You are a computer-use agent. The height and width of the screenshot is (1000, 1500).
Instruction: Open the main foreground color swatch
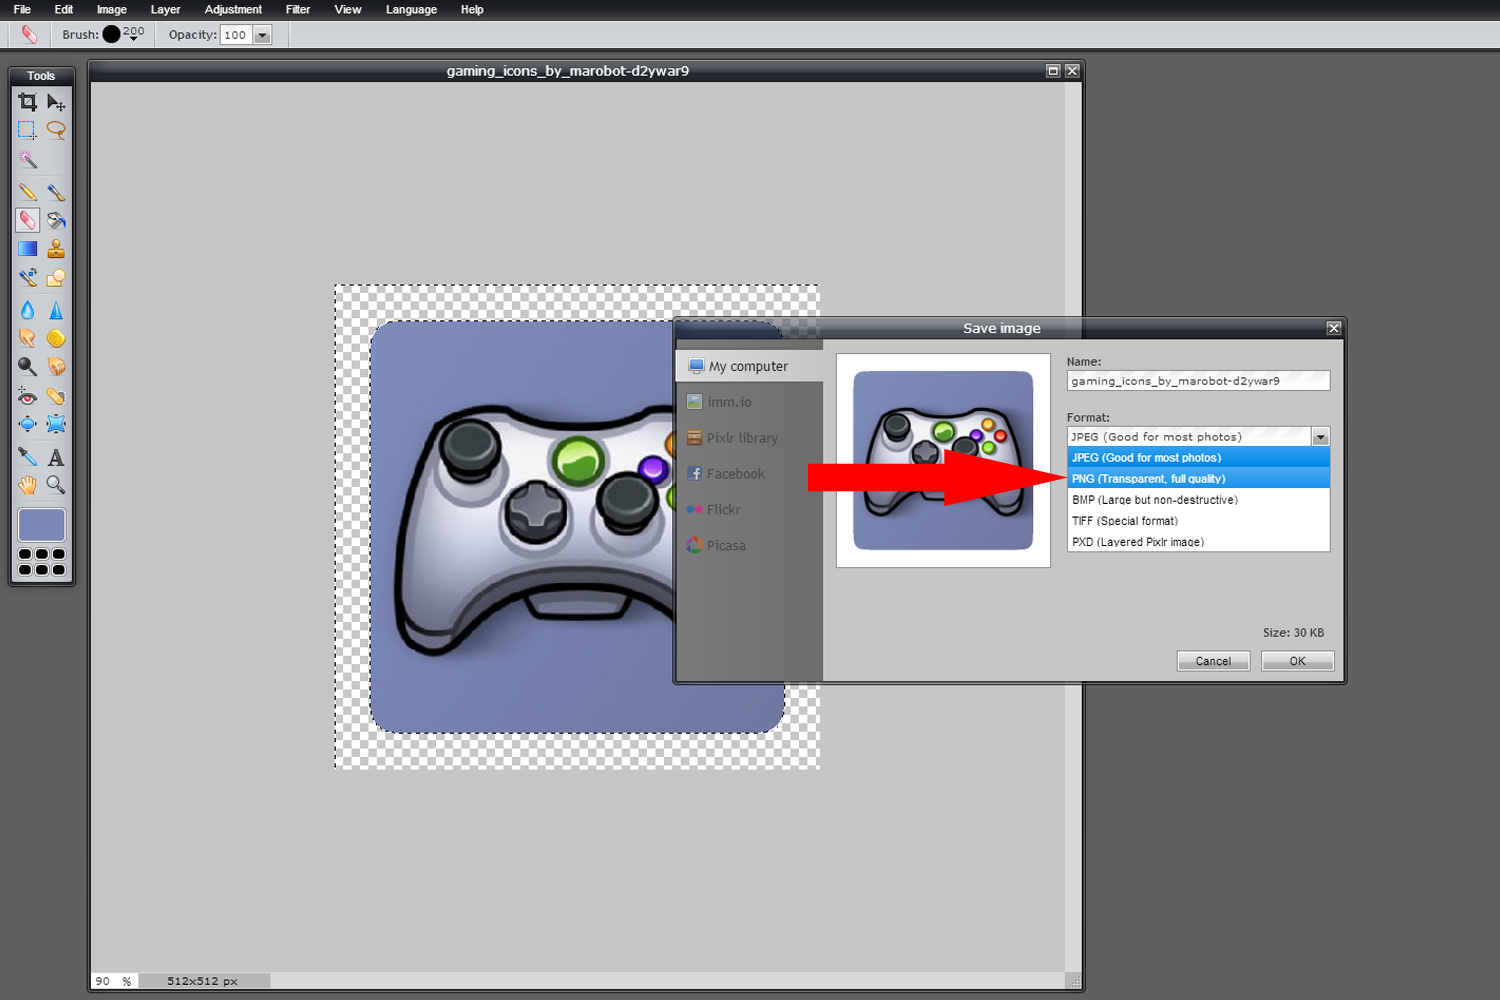tap(41, 524)
